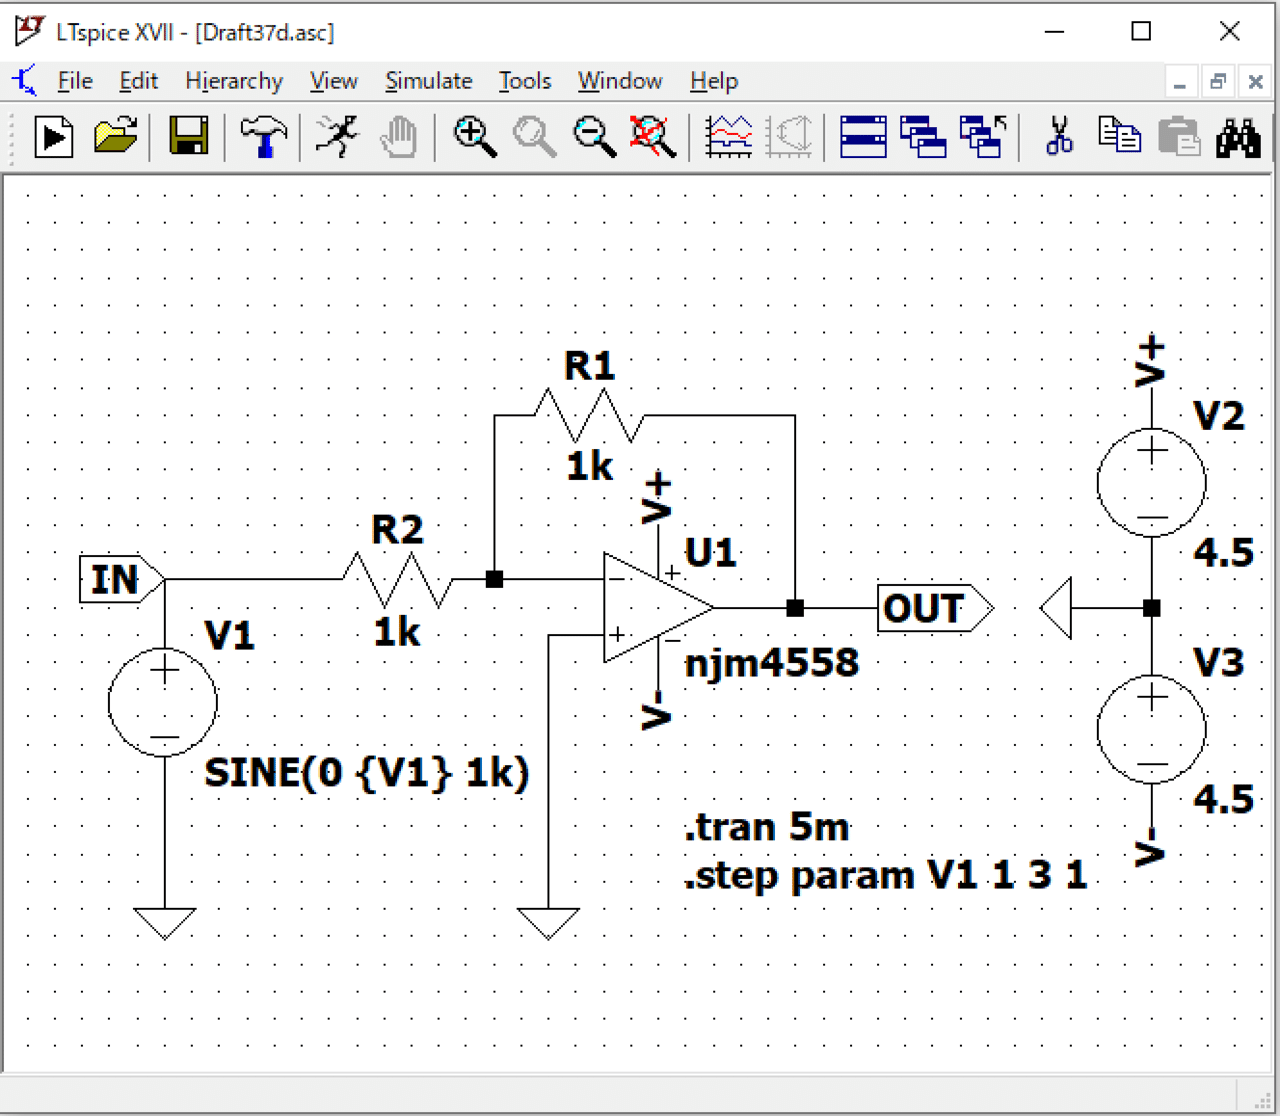Click the ground symbol below V1

[x=164, y=923]
